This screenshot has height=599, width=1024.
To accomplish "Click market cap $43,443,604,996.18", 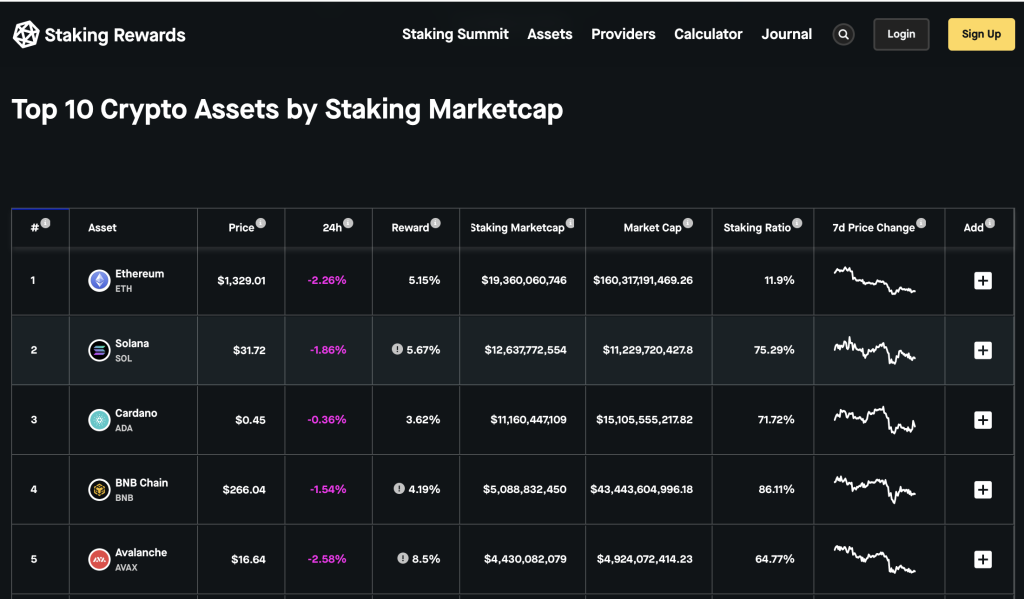I will 641,489.
